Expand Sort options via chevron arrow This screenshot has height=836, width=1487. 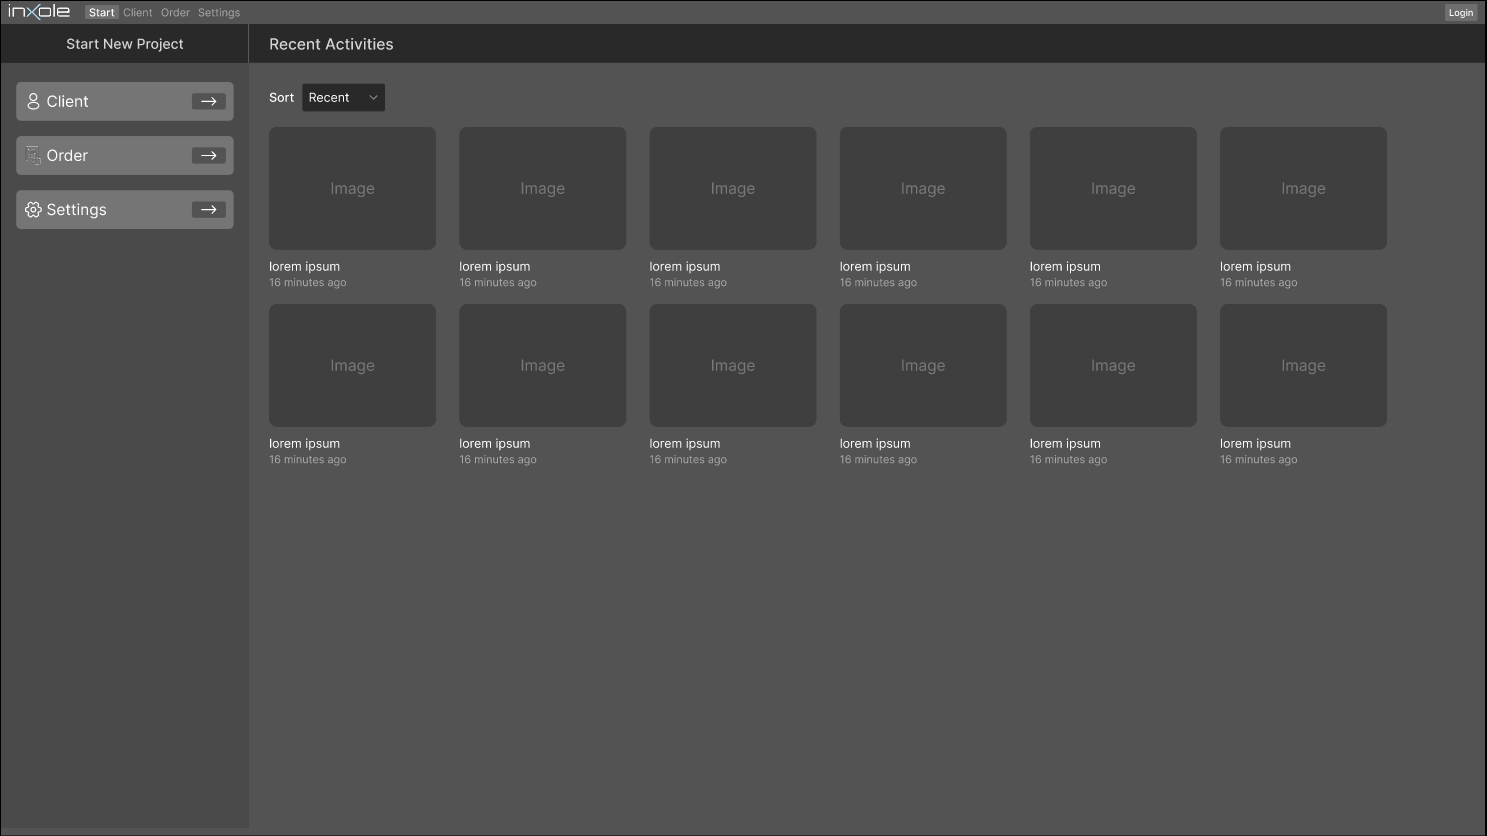[373, 98]
